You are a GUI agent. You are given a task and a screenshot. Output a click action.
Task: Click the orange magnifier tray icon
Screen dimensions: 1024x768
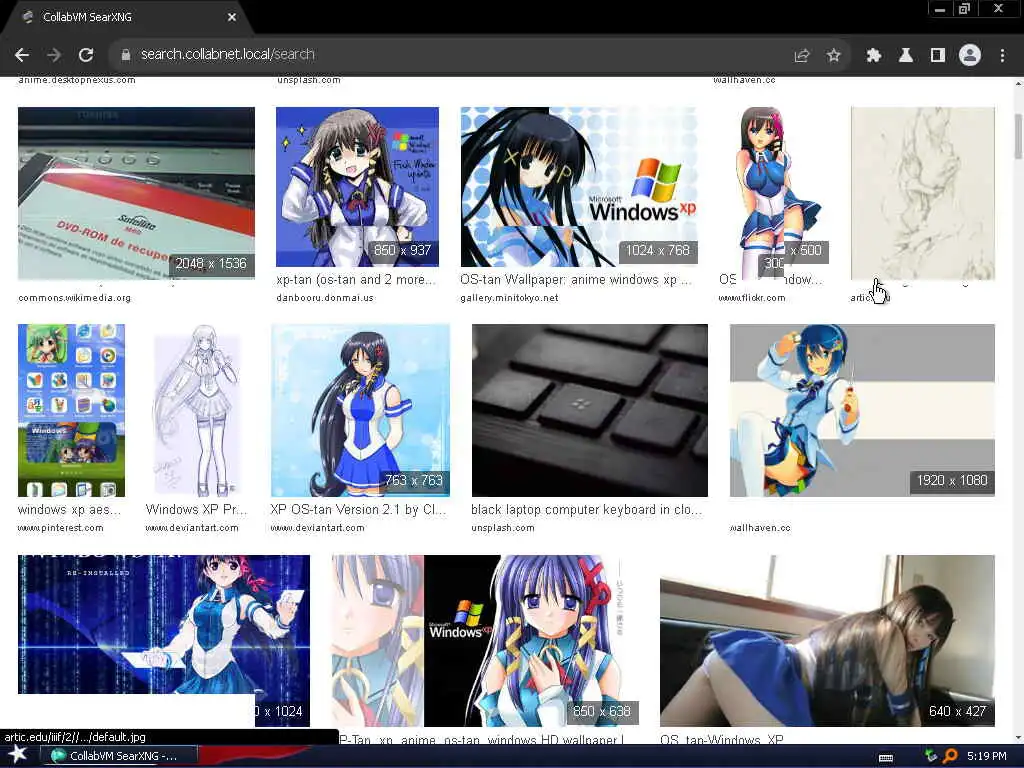click(950, 756)
